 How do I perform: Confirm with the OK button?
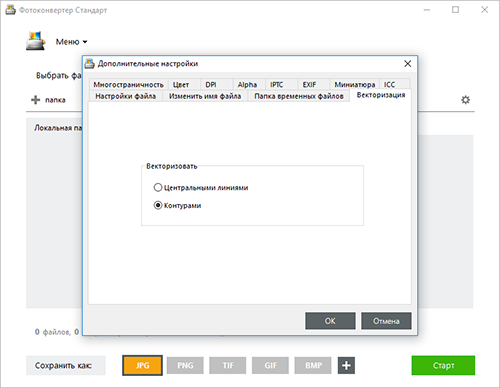coord(330,321)
